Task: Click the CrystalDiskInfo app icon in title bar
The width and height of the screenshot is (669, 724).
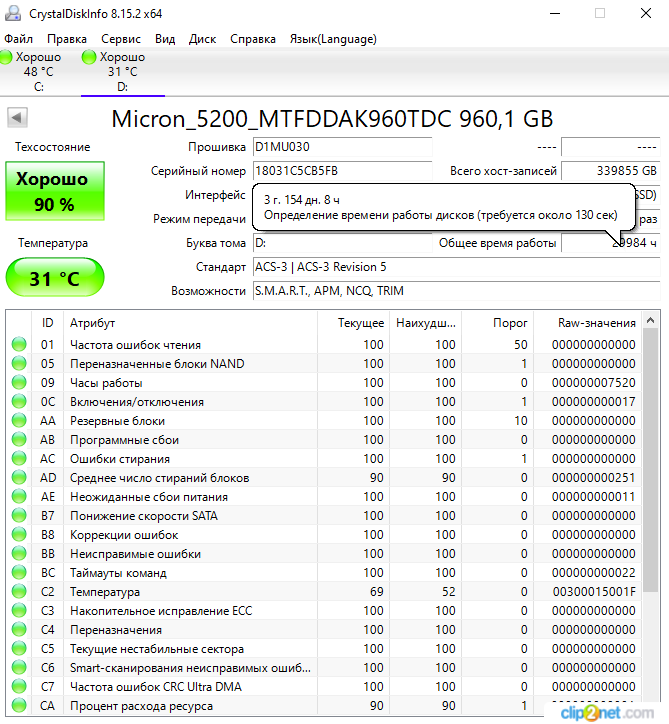Action: 14,13
